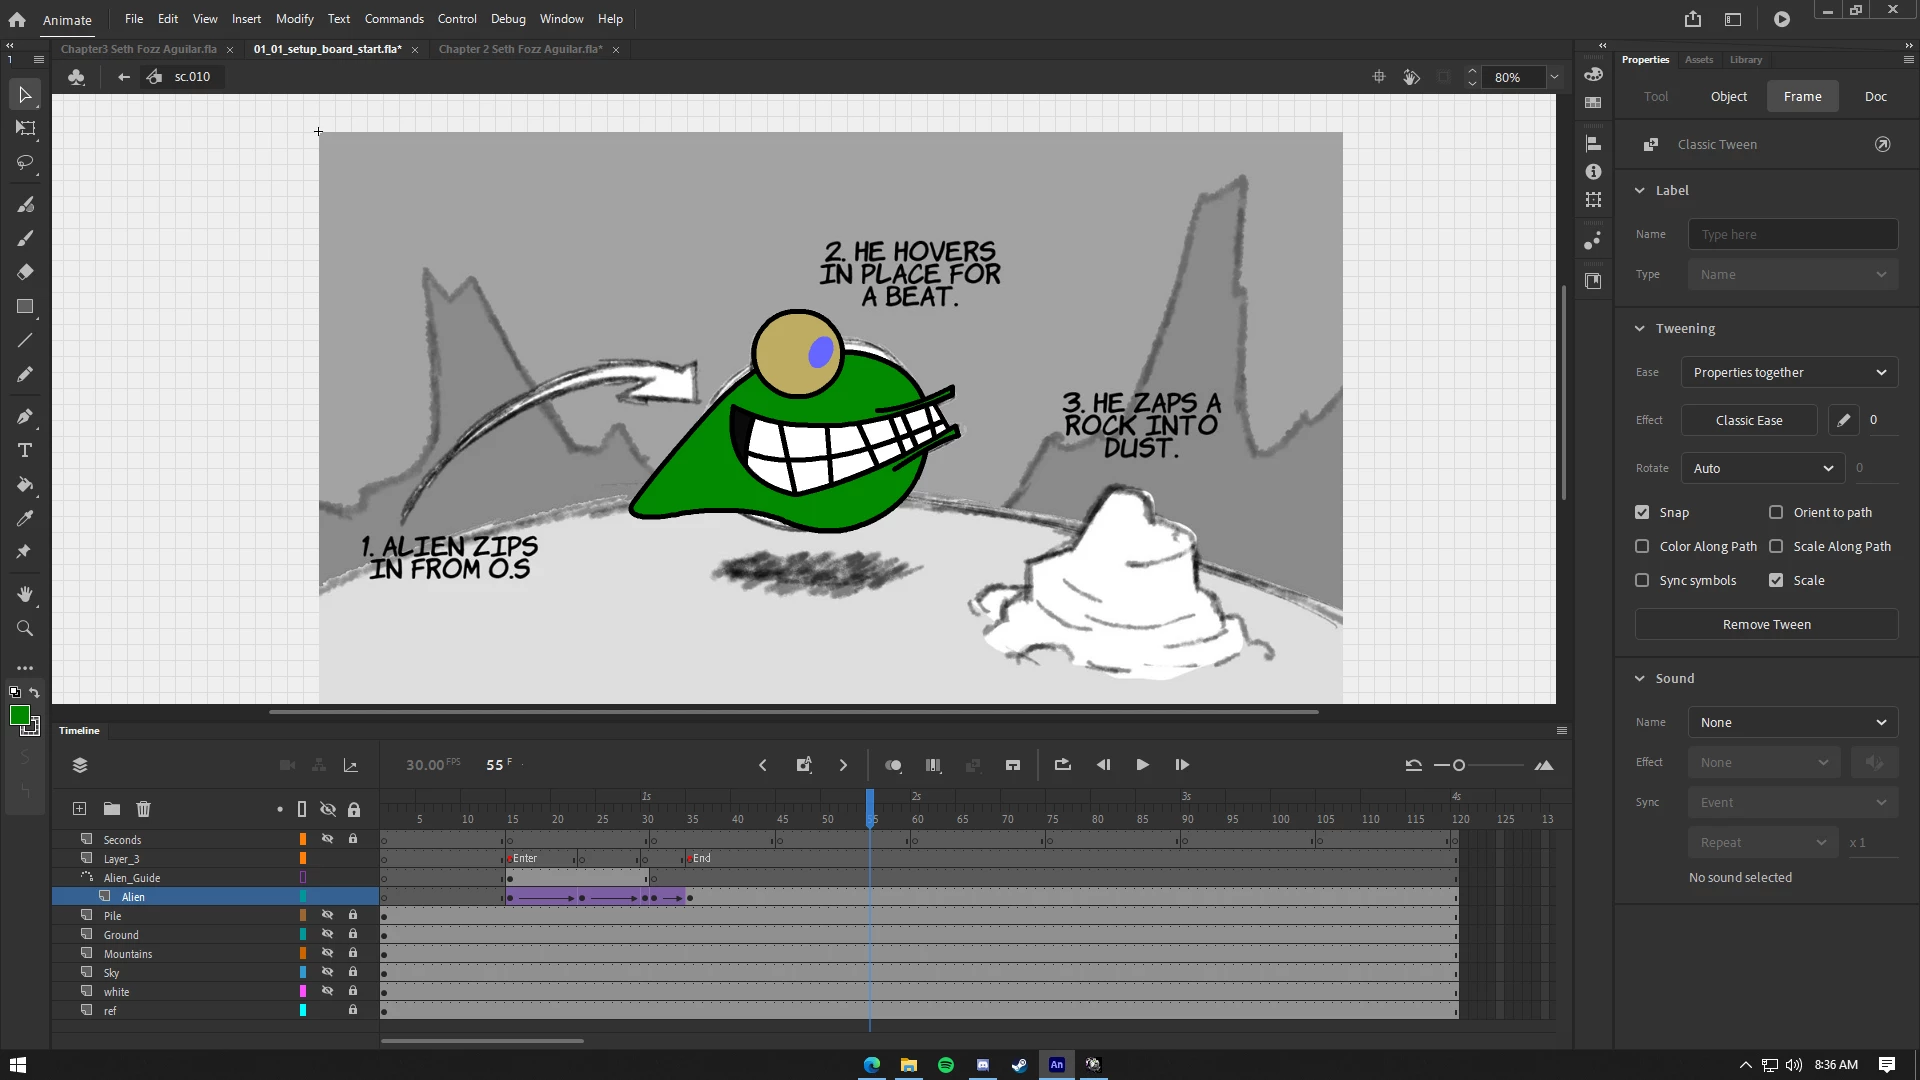The image size is (1920, 1080).
Task: Select the Text tool
Action: tap(25, 450)
